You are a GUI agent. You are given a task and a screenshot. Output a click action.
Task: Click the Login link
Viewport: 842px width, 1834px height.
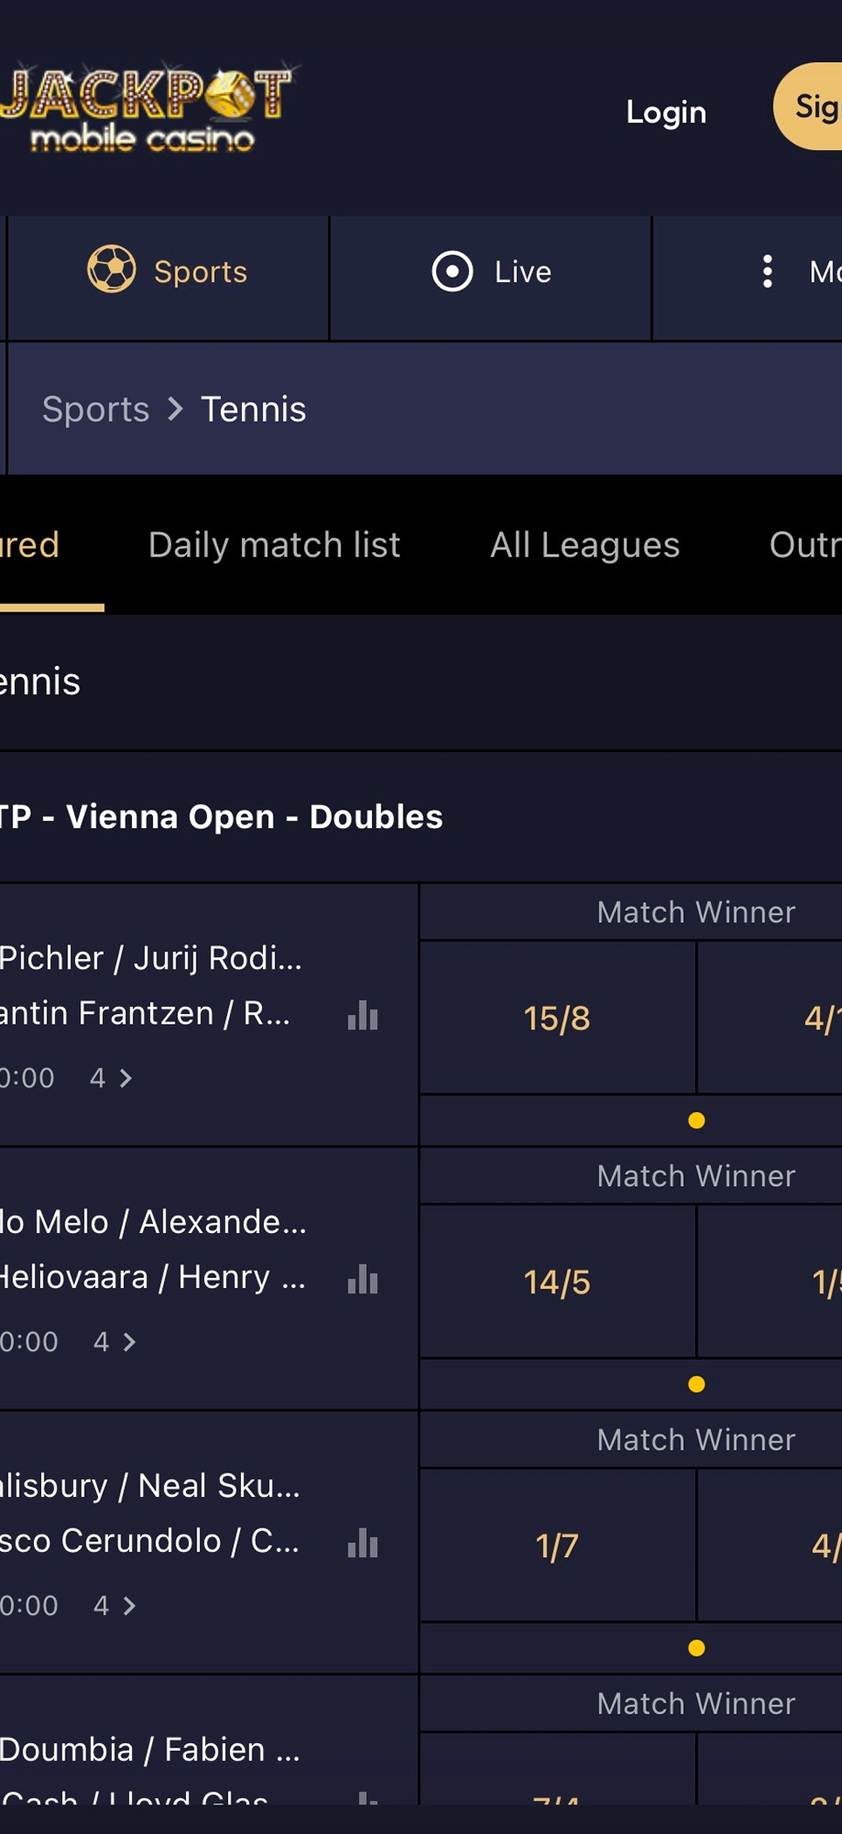pos(666,112)
